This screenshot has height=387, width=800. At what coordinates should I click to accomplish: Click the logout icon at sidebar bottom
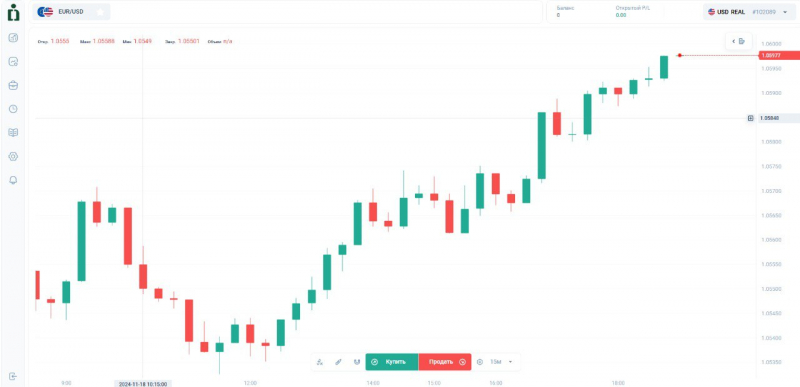pos(13,376)
